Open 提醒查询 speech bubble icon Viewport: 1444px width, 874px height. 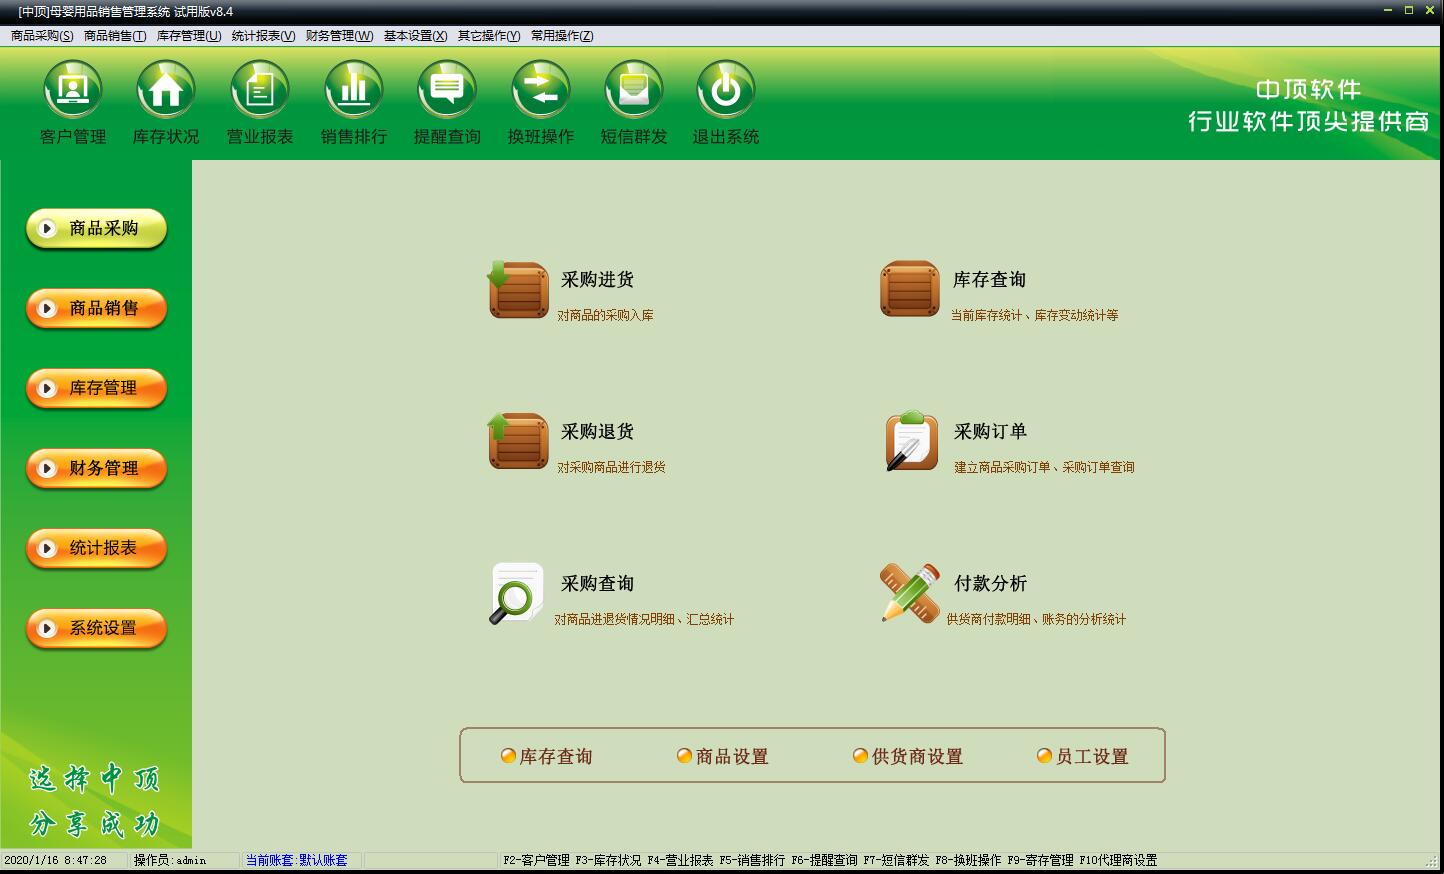[447, 90]
